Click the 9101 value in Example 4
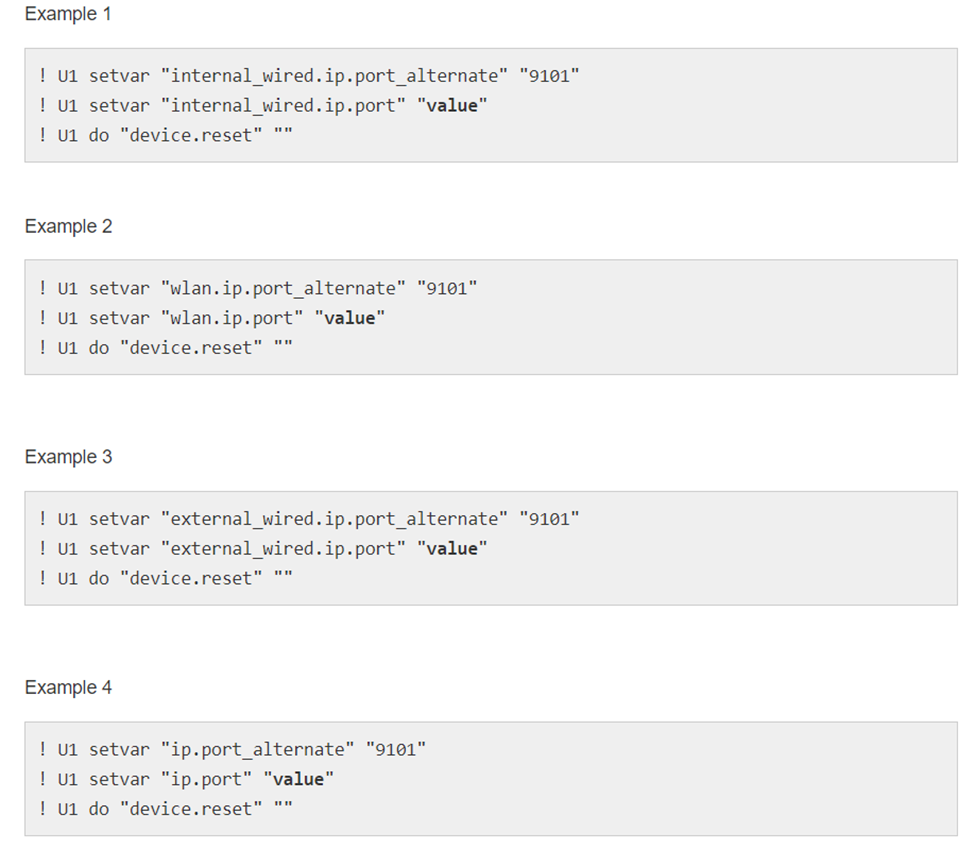975x849 pixels. pos(395,749)
